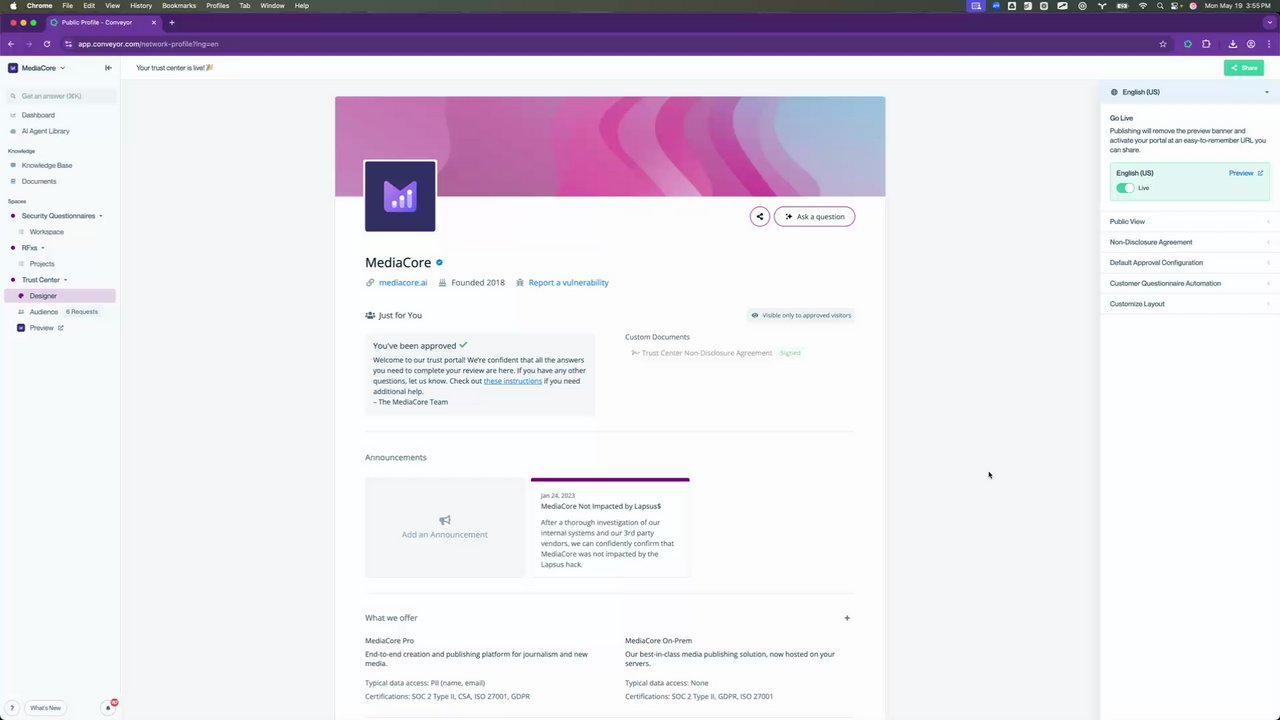Click the green Share button

click(x=1244, y=68)
